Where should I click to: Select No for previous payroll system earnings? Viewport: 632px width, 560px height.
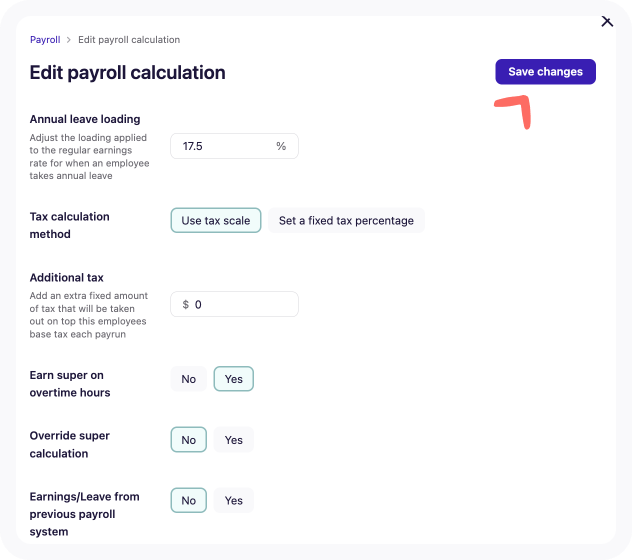coord(189,500)
